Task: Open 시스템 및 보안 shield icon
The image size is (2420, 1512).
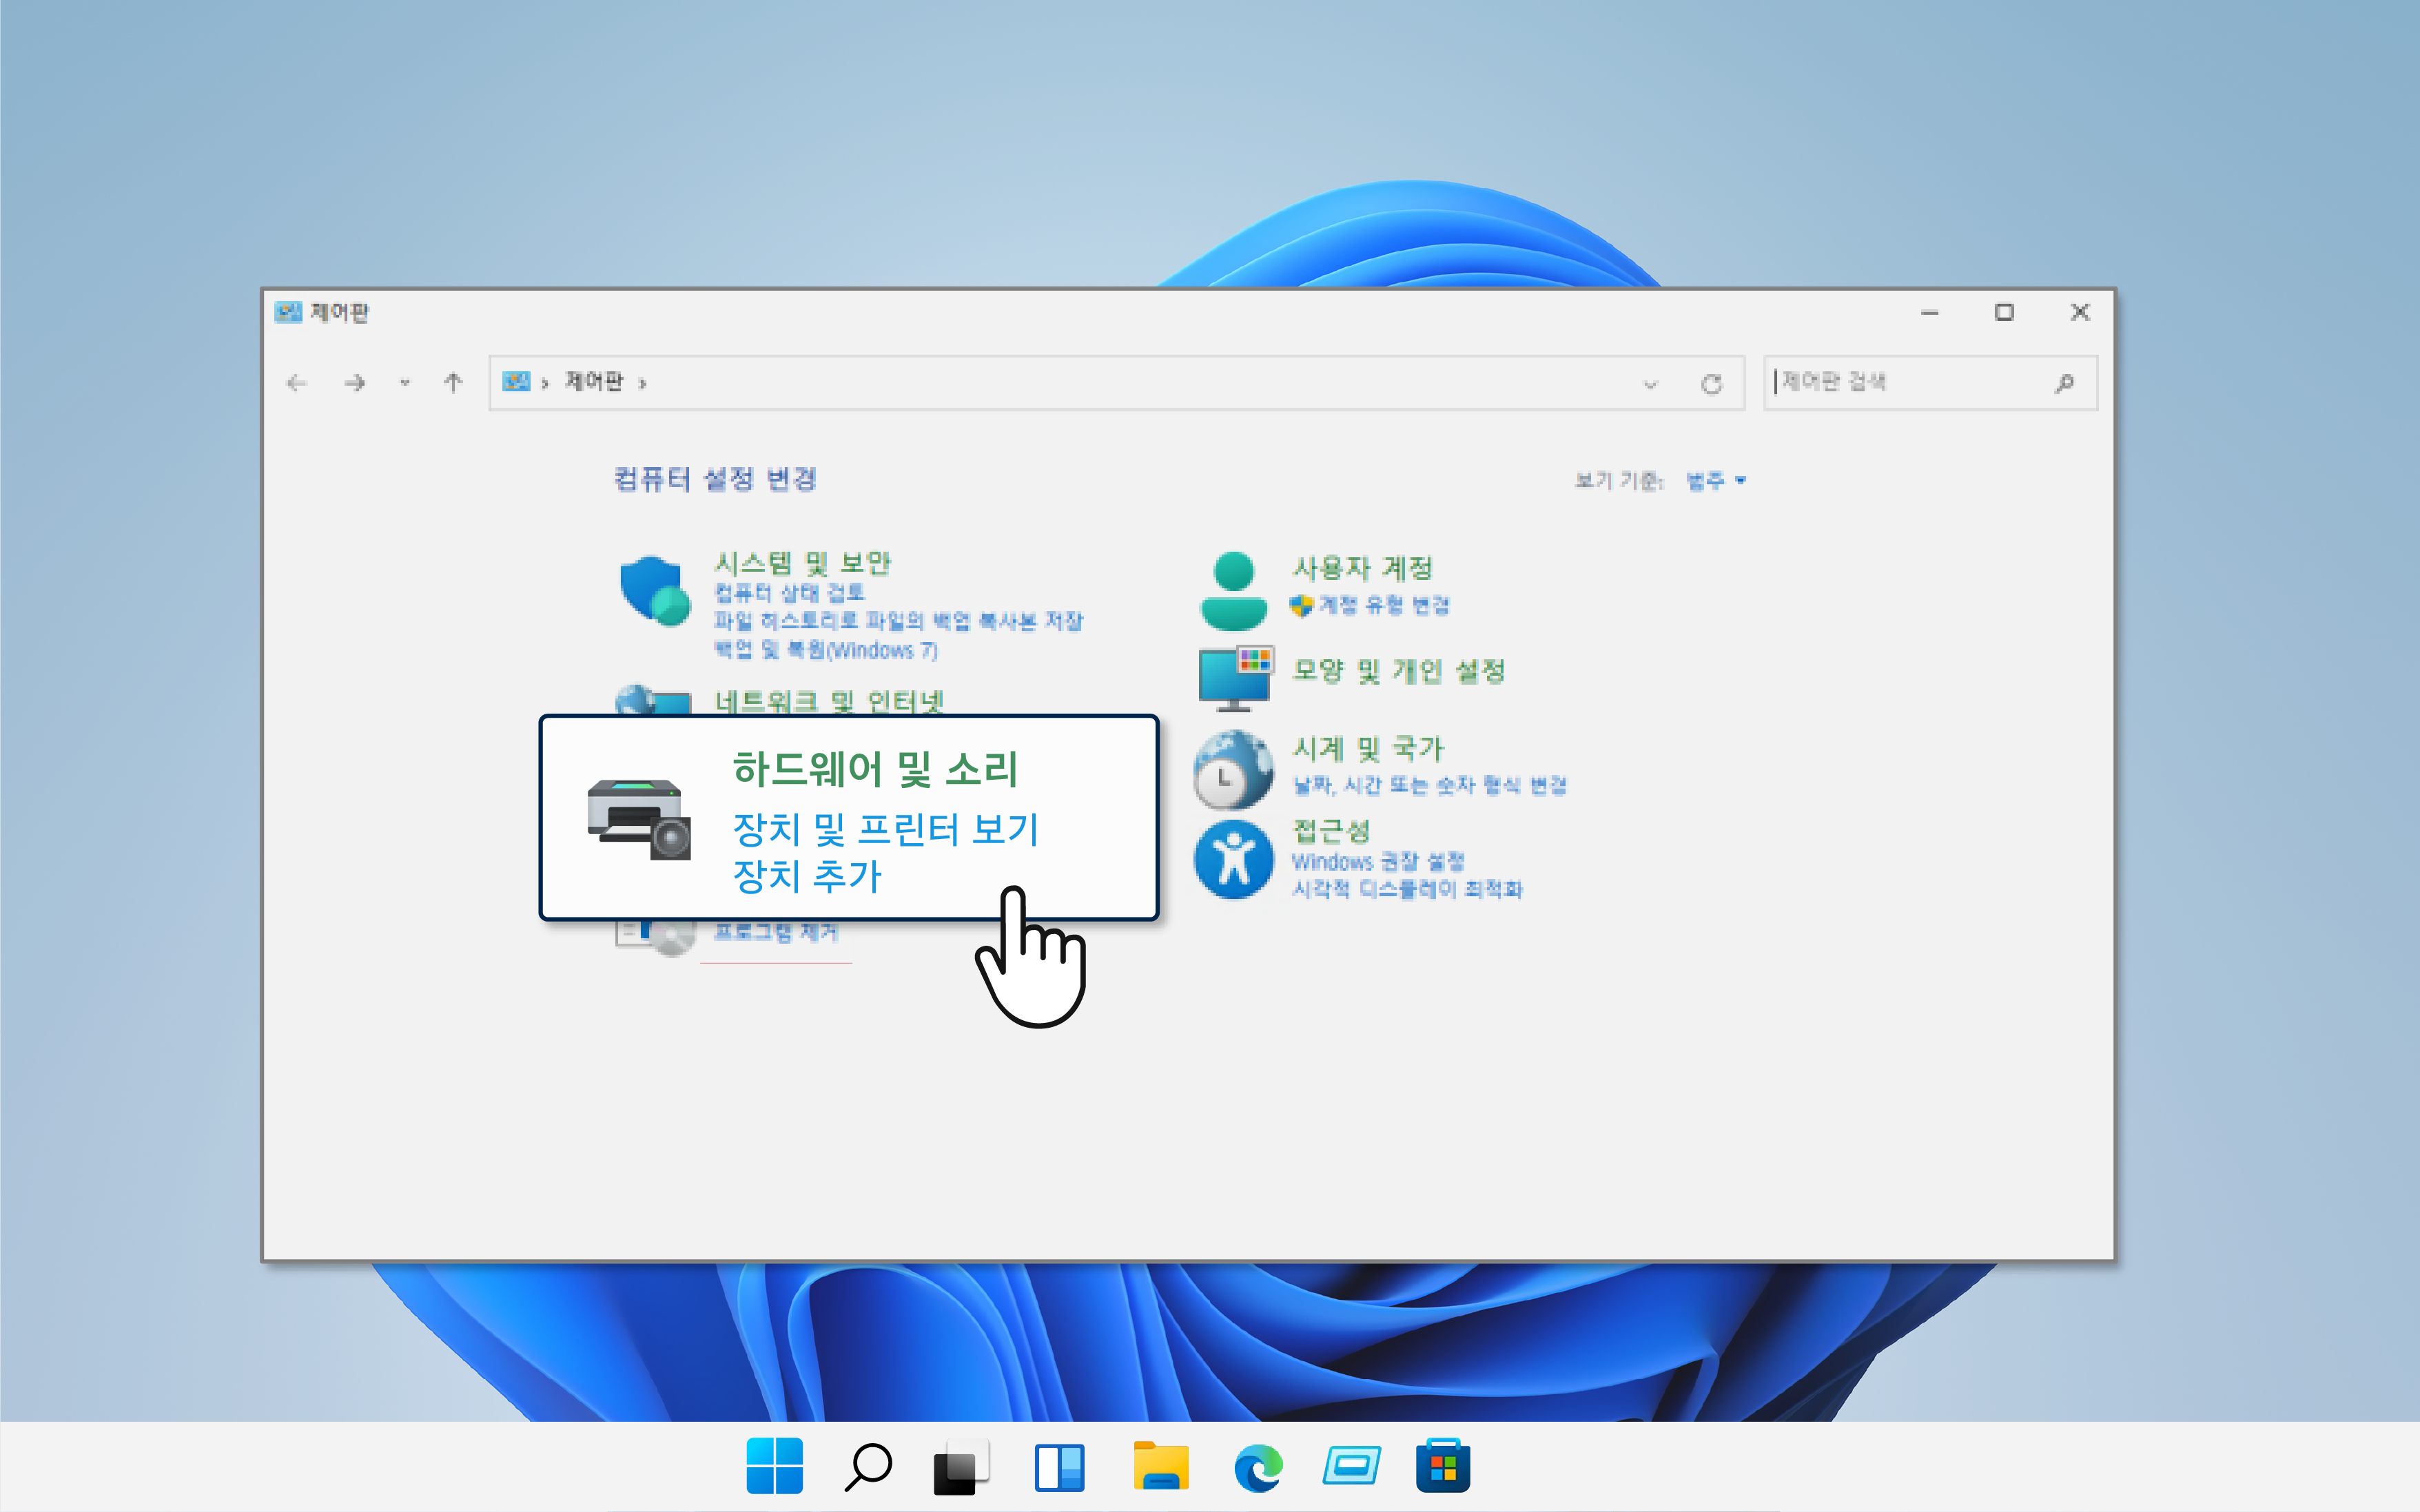Action: coord(655,590)
